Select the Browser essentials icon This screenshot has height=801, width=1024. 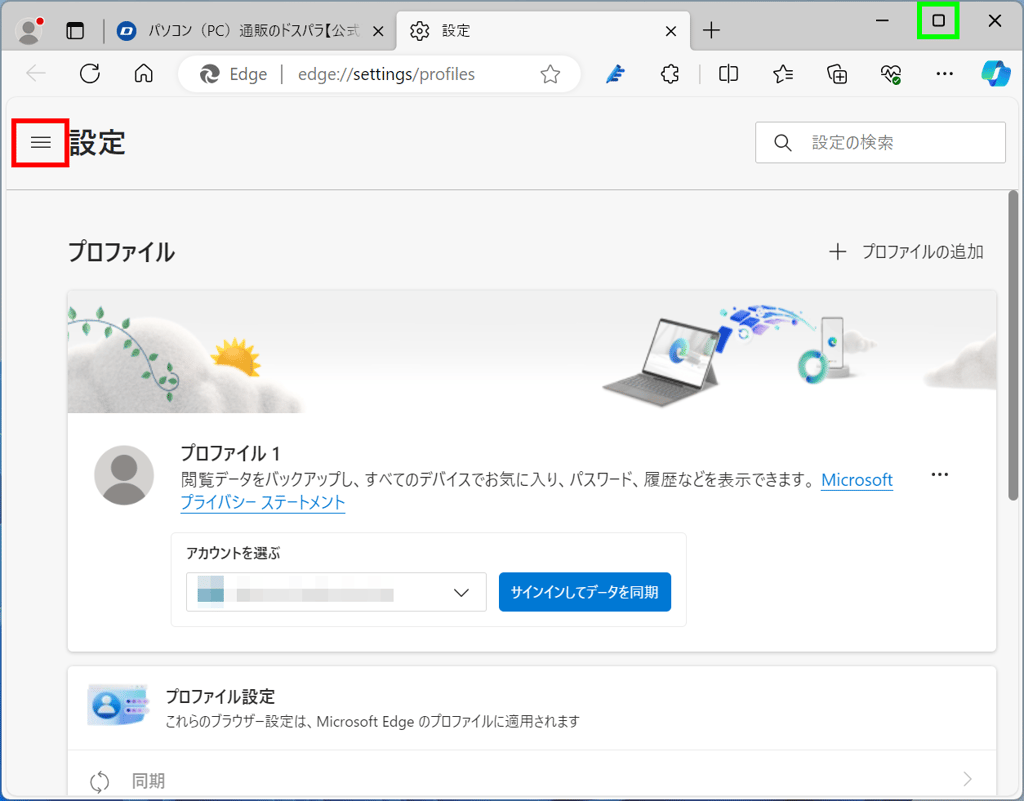click(x=891, y=73)
